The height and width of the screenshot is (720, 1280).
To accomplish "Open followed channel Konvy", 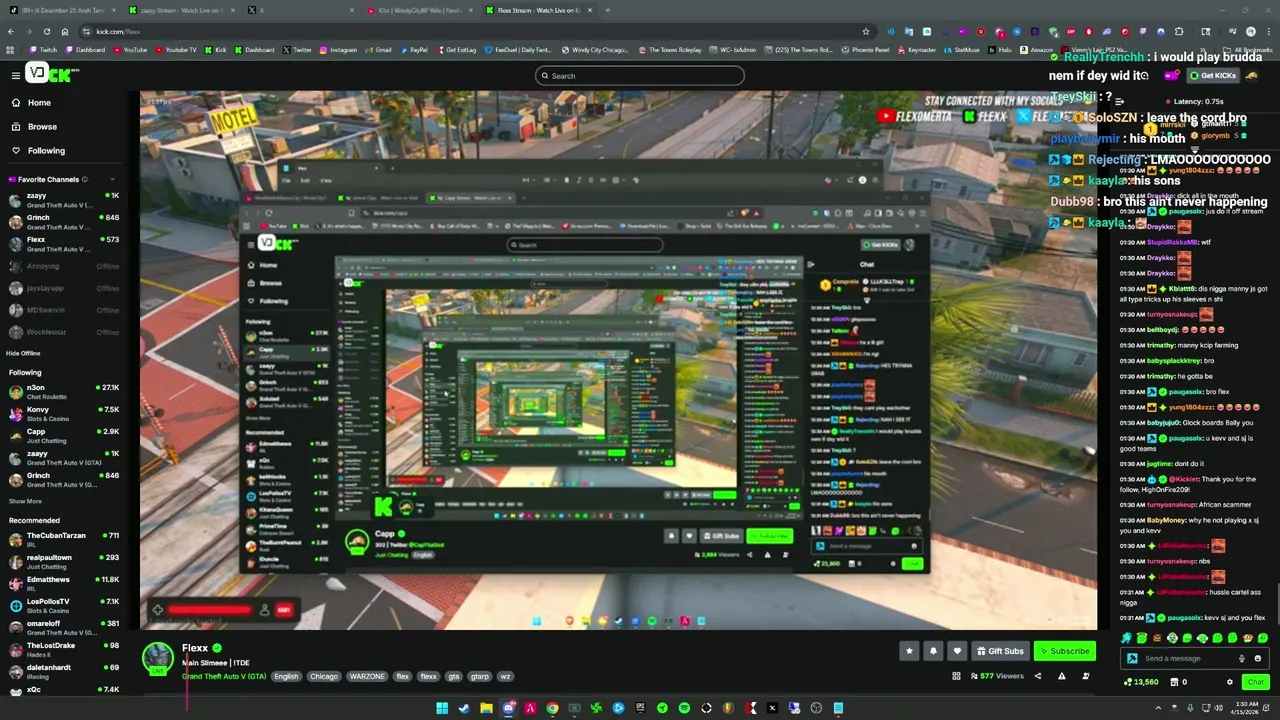I will pyautogui.click(x=64, y=413).
